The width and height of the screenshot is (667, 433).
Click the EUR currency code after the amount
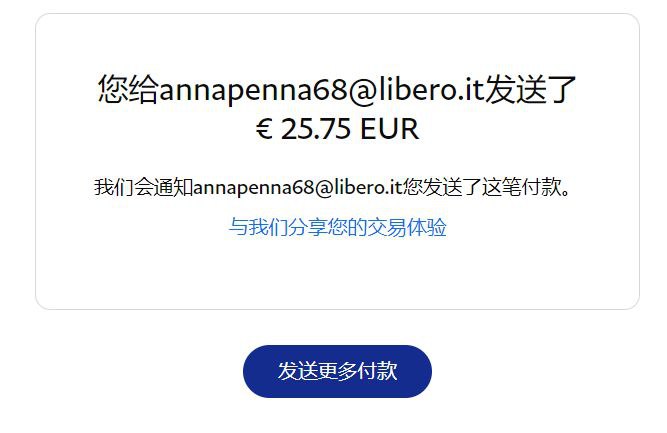pyautogui.click(x=389, y=128)
